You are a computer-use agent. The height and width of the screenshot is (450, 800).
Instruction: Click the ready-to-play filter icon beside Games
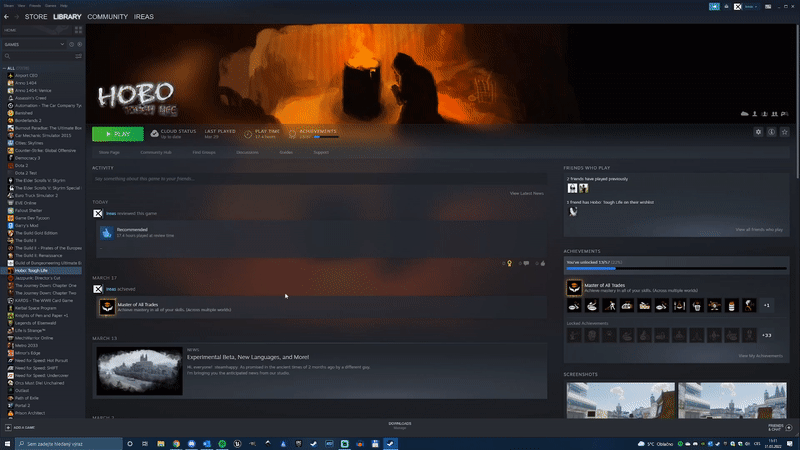(79, 44)
